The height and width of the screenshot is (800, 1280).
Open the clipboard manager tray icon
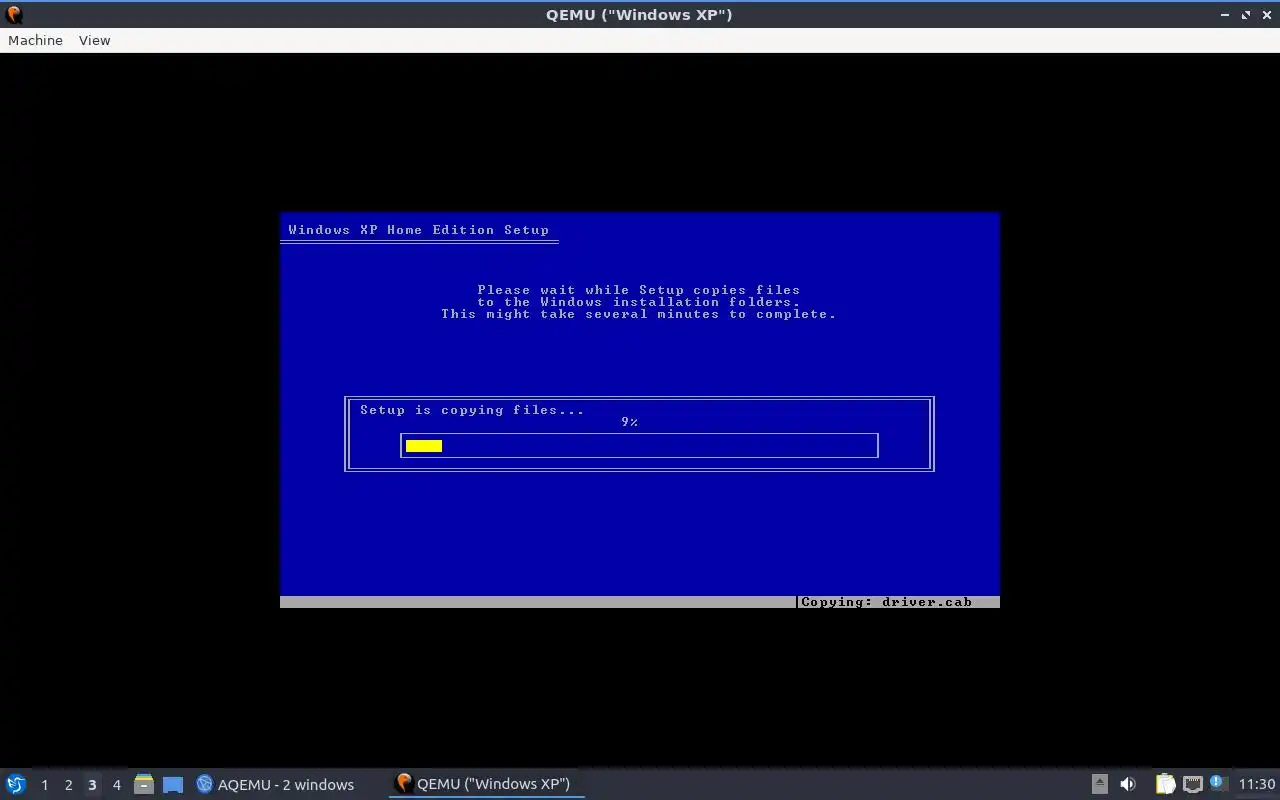point(1165,784)
